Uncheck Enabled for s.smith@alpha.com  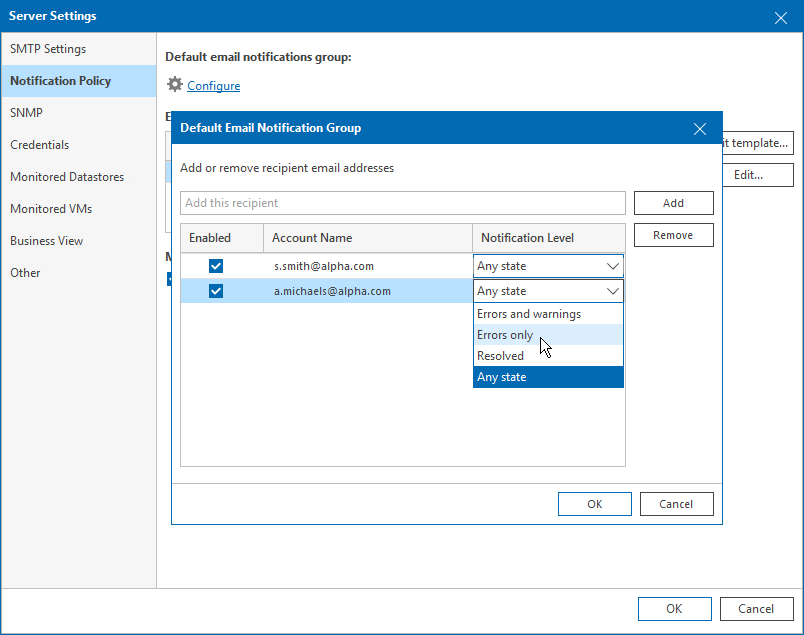216,266
